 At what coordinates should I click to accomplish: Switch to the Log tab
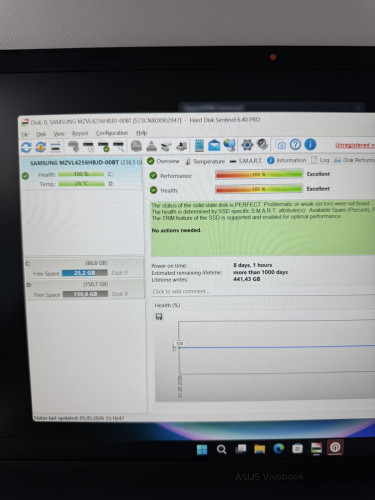(320, 160)
